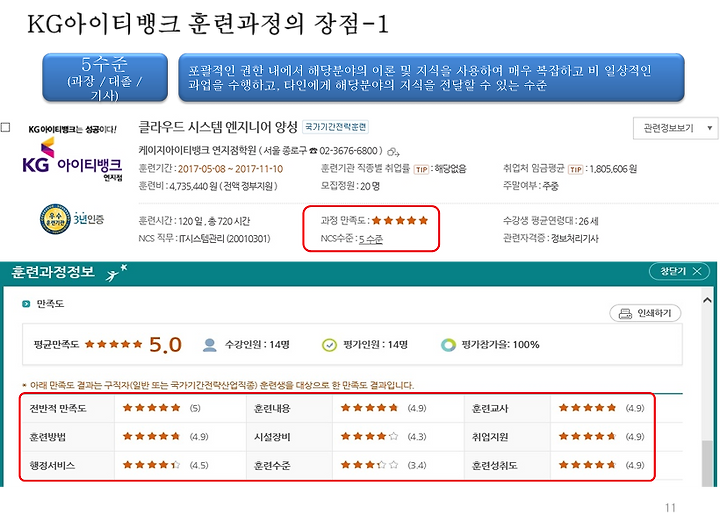The height and width of the screenshot is (521, 720).
Task: Click the 훈련성취도 star rating
Action: pos(587,465)
